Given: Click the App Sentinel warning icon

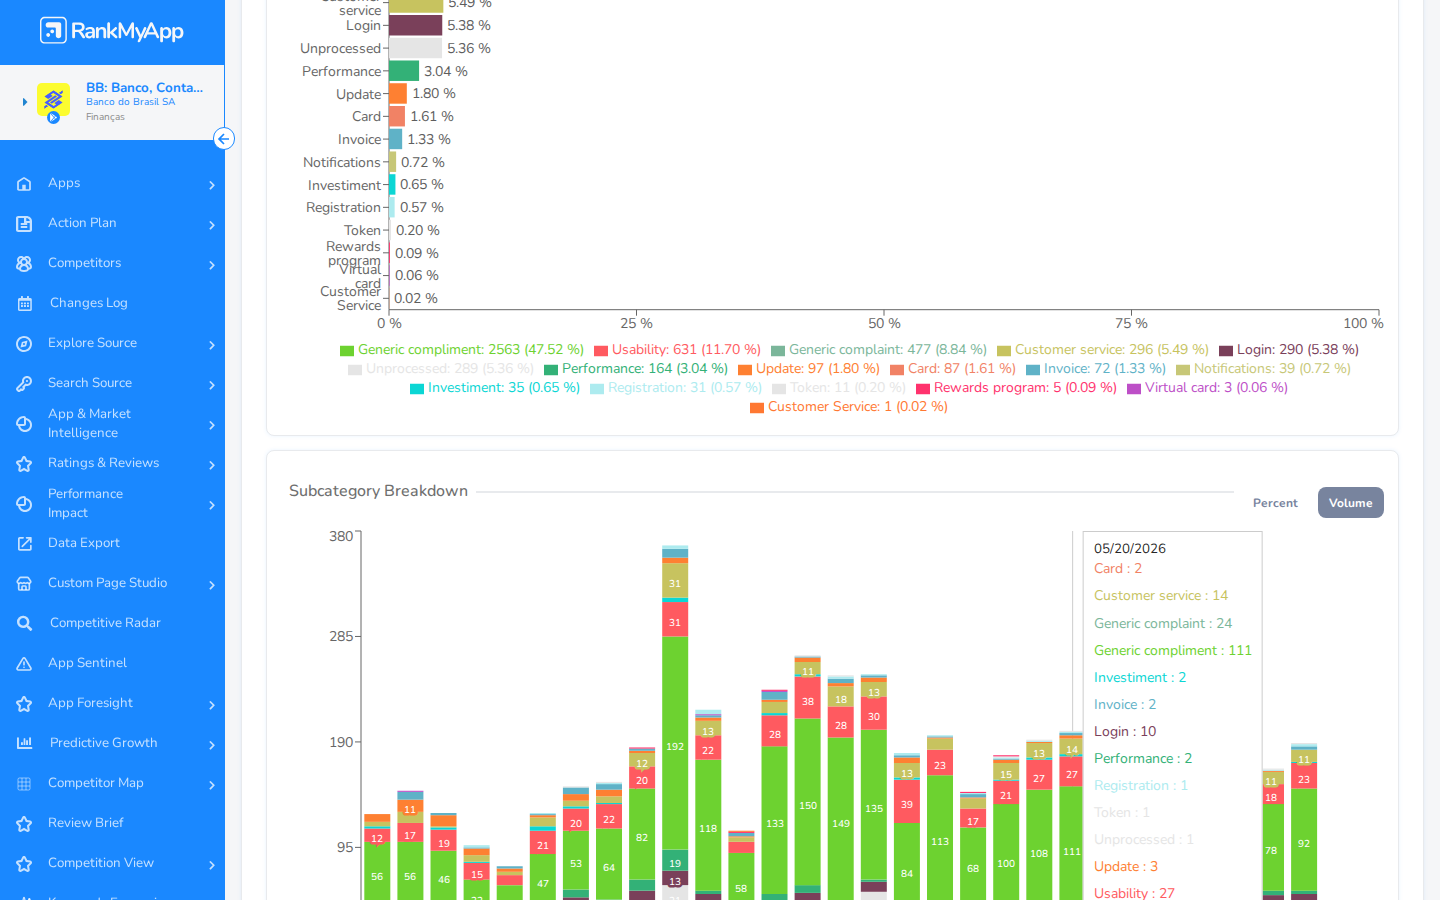Looking at the screenshot, I should click(x=24, y=664).
